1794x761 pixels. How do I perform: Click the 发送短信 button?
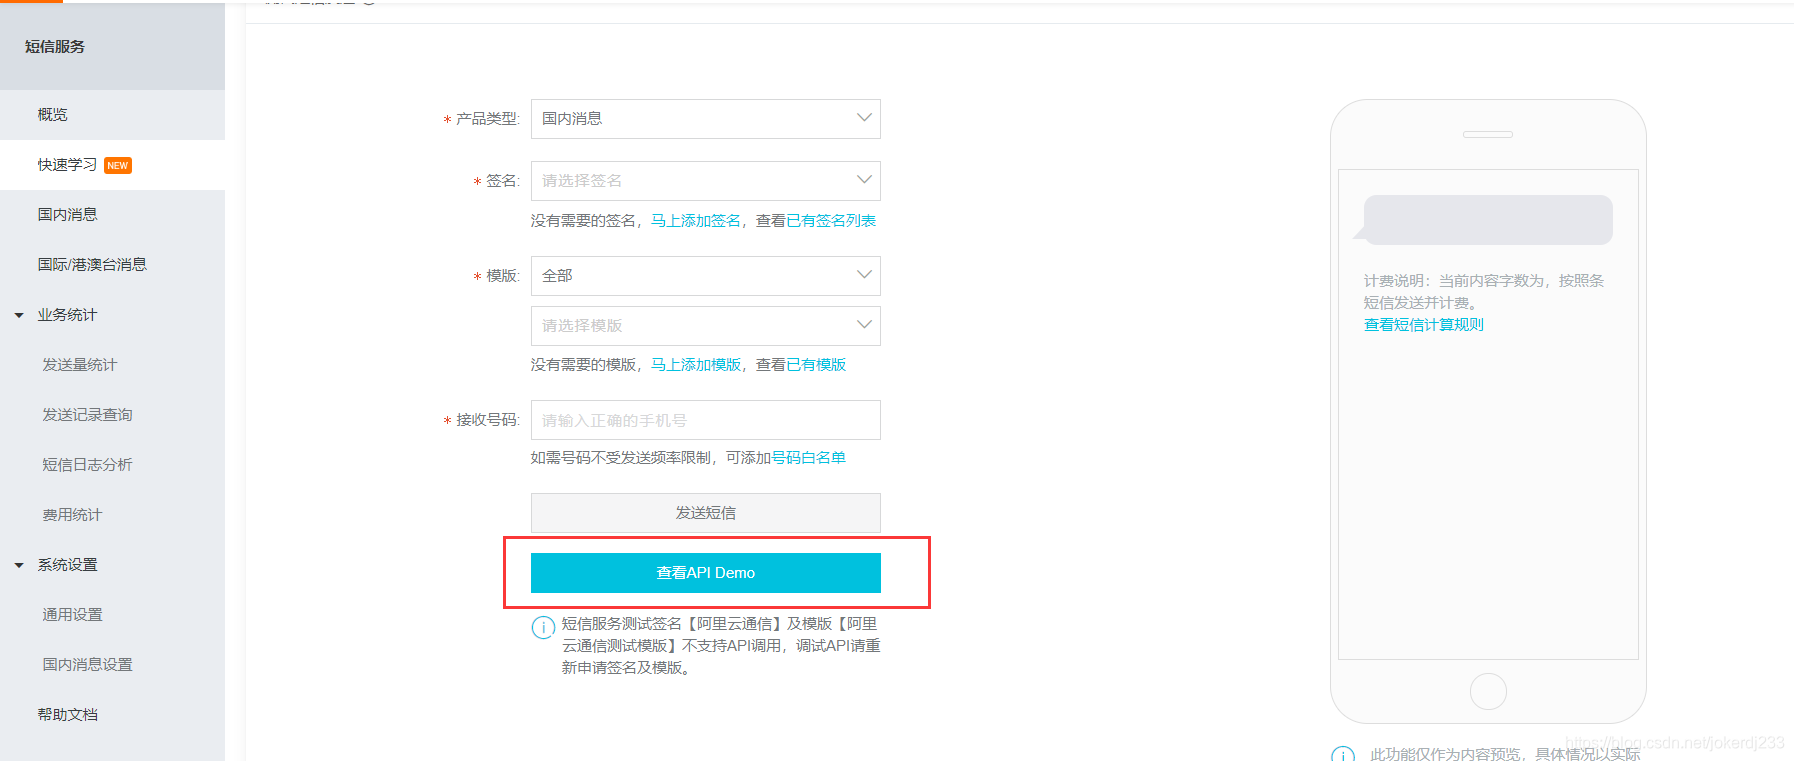[706, 513]
